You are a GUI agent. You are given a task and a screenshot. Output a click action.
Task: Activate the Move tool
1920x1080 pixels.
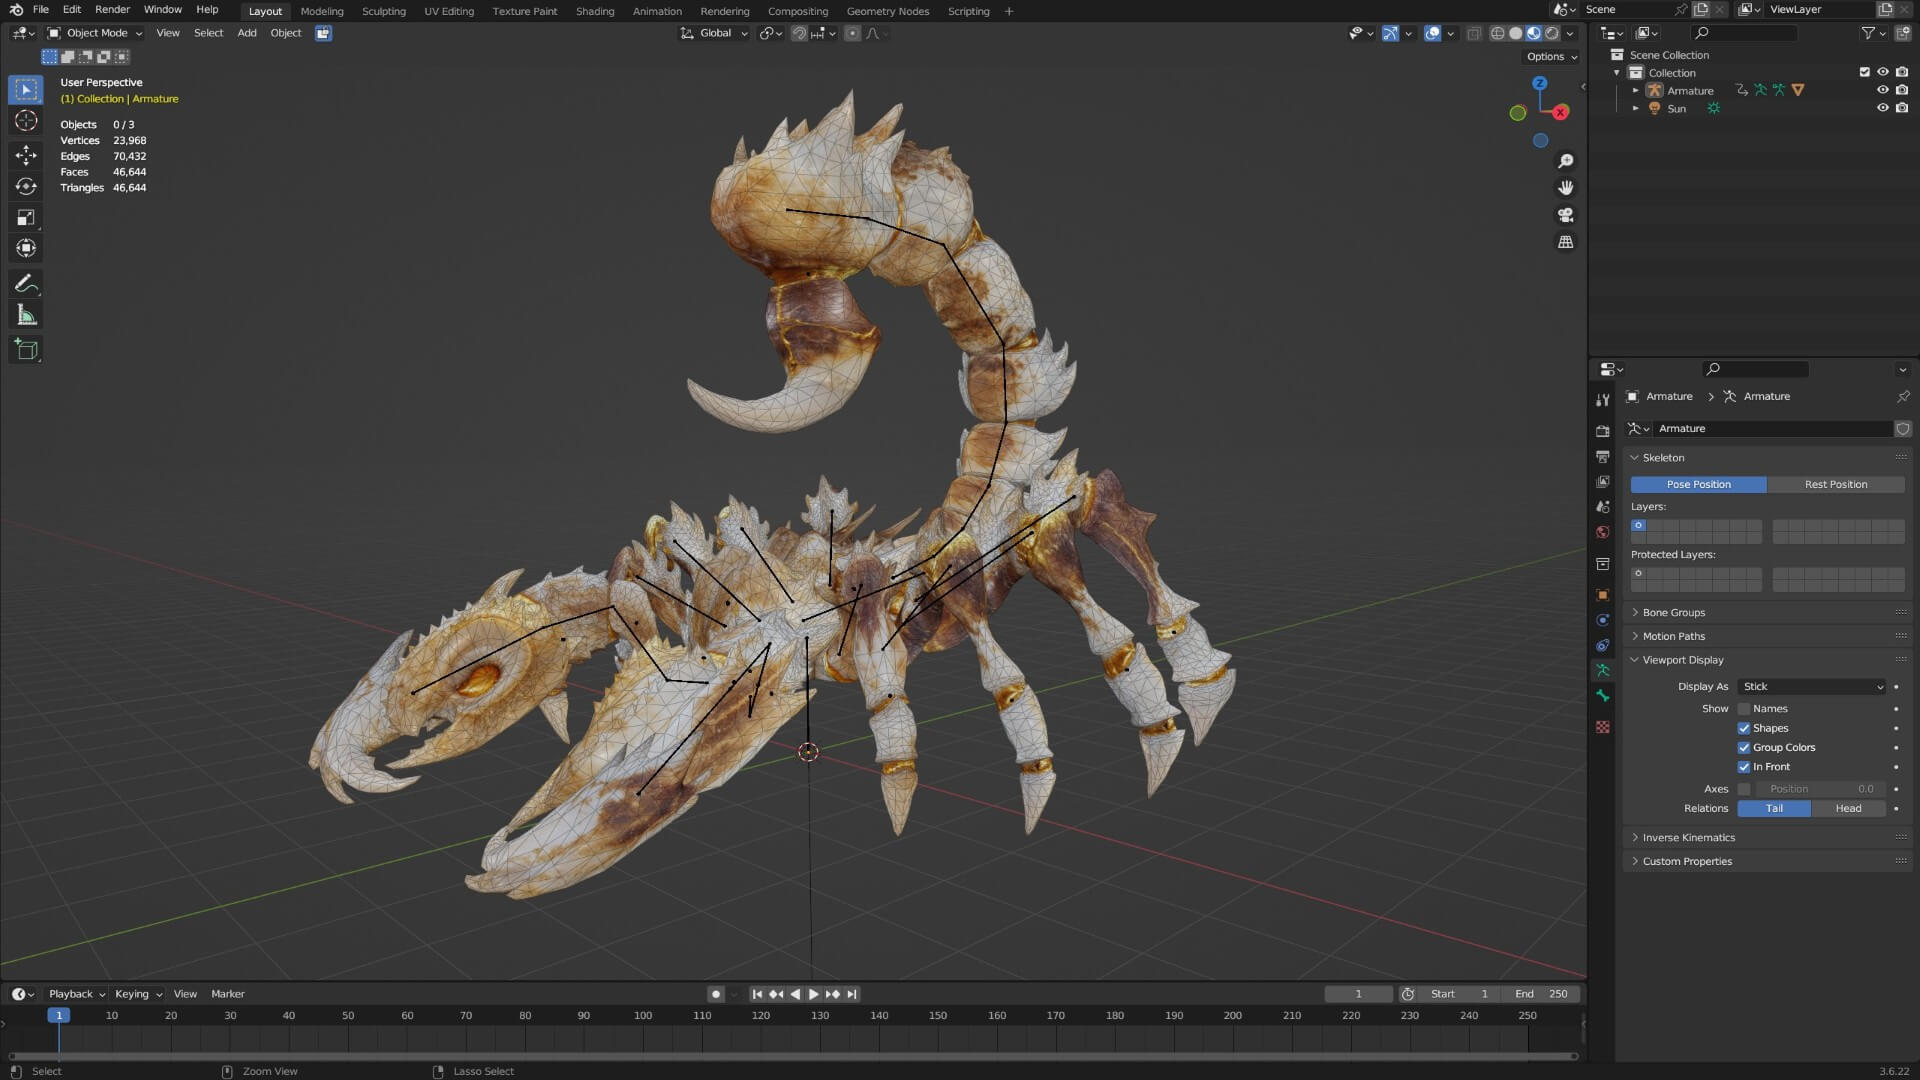pos(26,154)
